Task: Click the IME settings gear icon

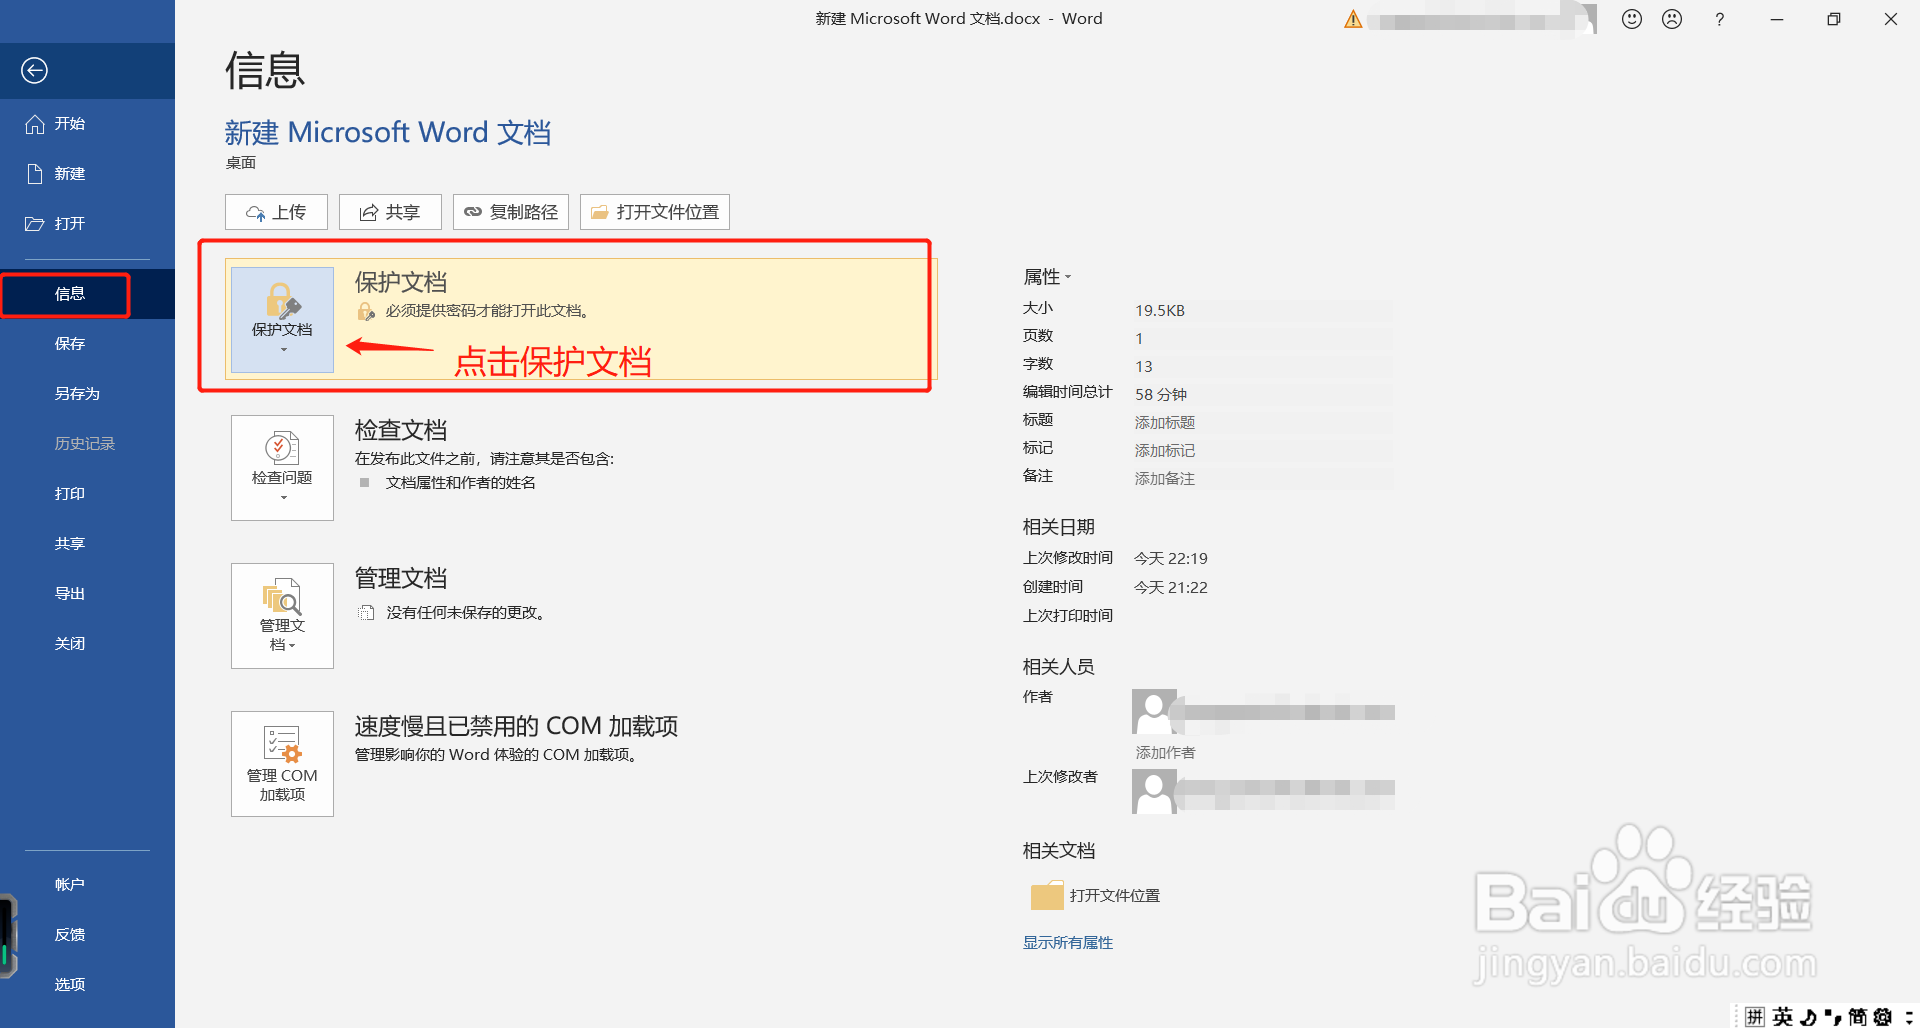Action: click(x=1883, y=1017)
